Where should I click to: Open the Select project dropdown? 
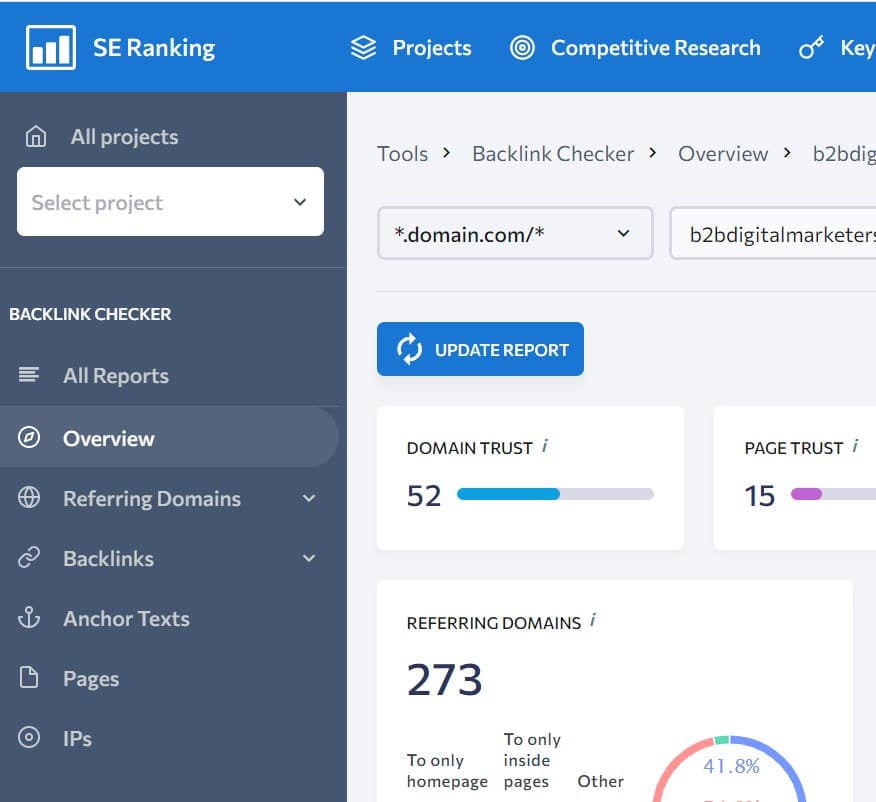click(170, 202)
